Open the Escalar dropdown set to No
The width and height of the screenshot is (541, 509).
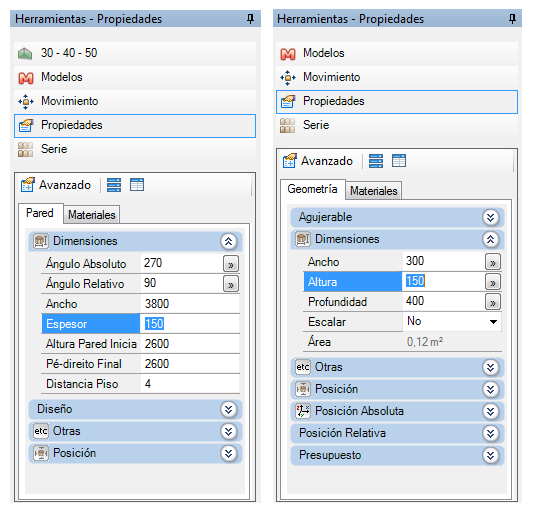point(452,322)
